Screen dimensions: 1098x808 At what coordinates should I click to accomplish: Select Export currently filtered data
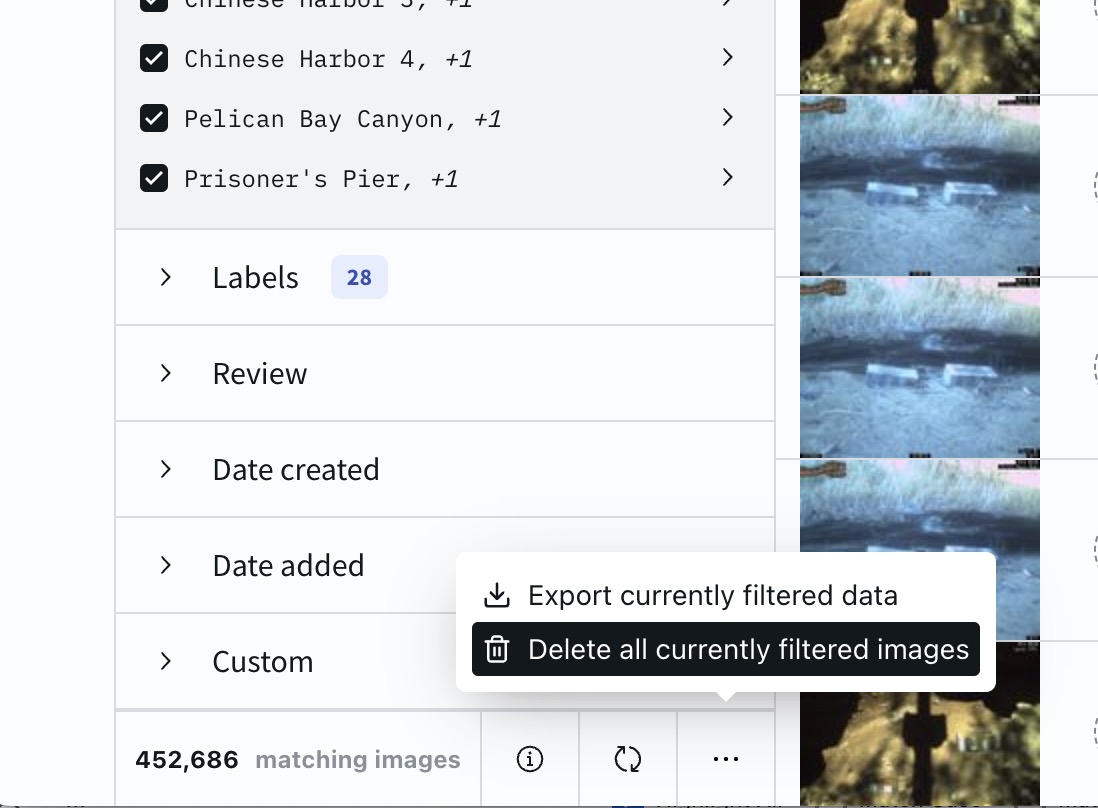click(712, 596)
